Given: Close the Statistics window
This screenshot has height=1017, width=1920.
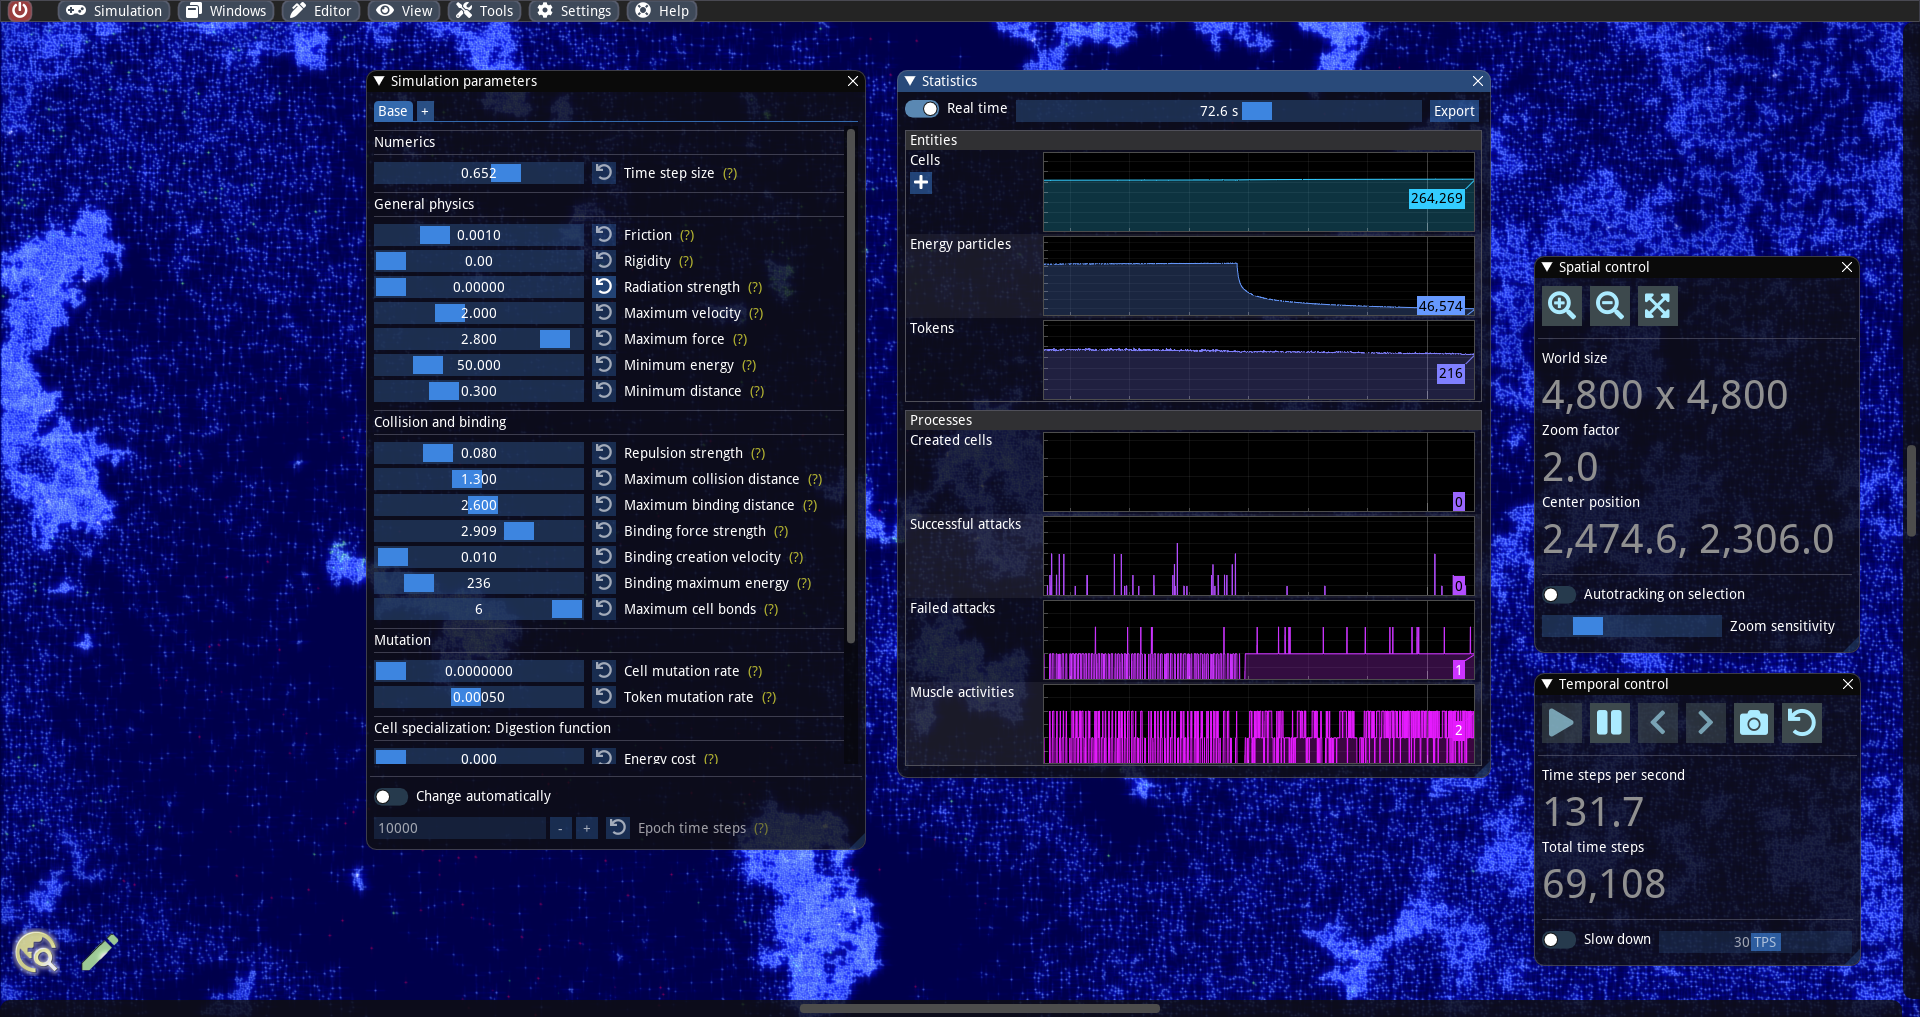Looking at the screenshot, I should coord(1478,81).
